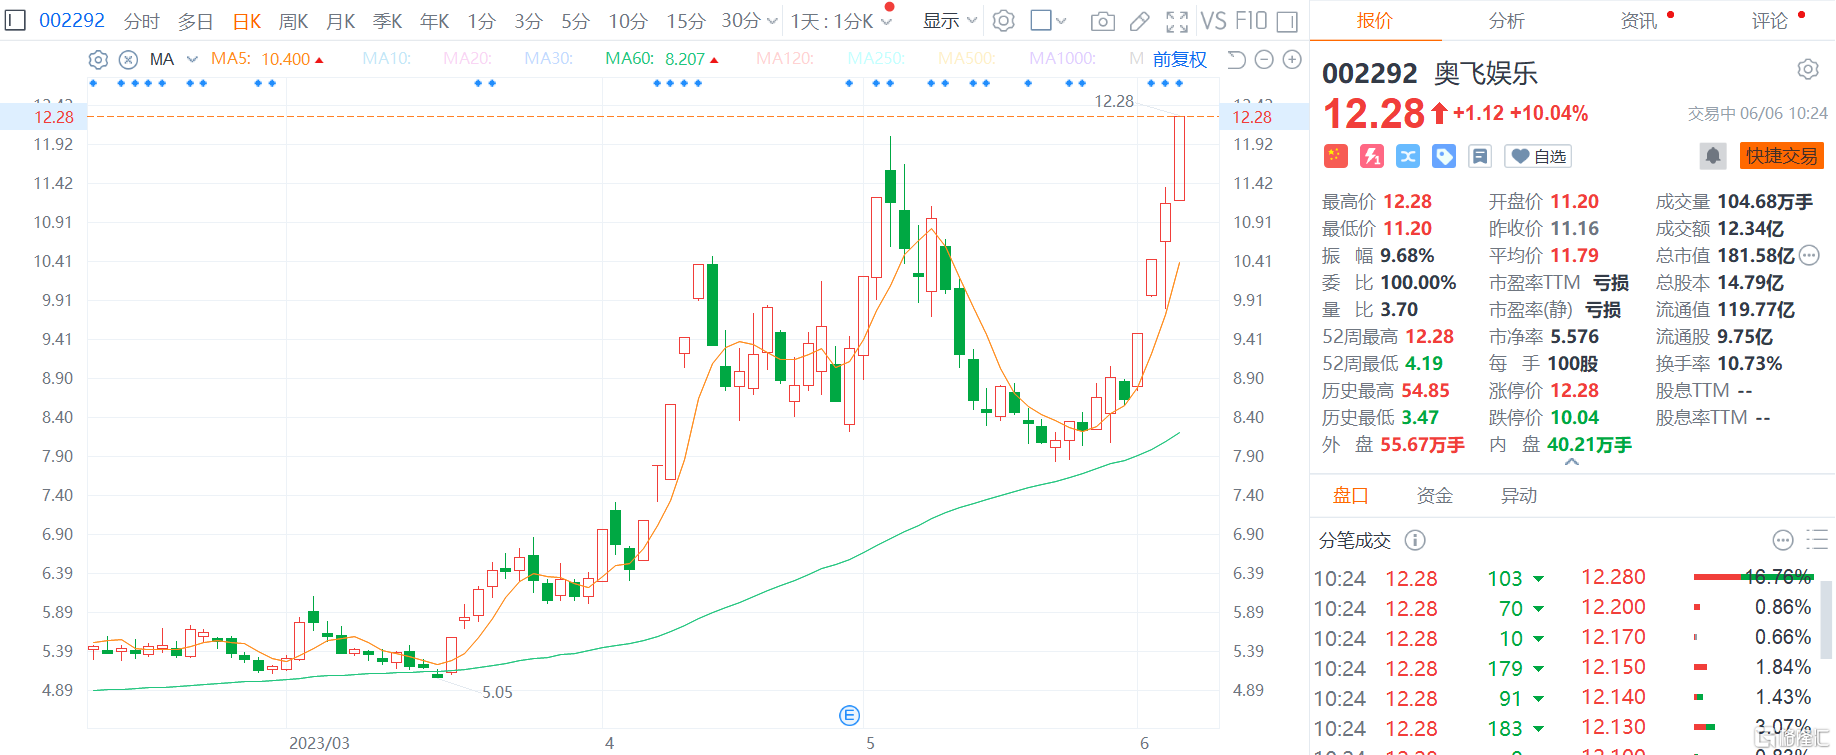
Task: Select 周K weekly candlestick tab
Action: 294,21
